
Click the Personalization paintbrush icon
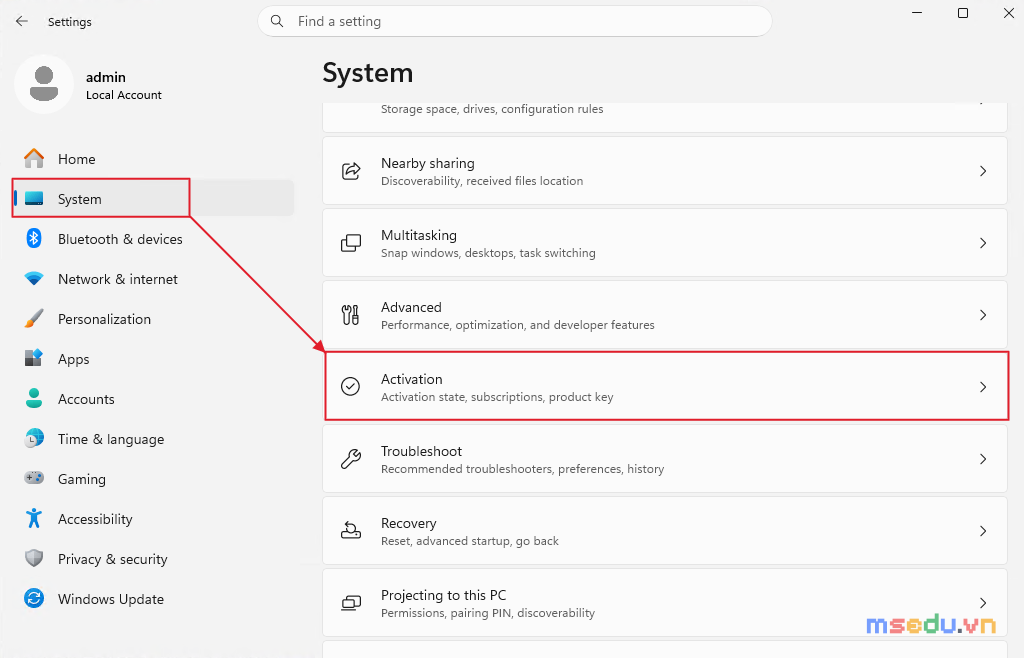click(34, 319)
